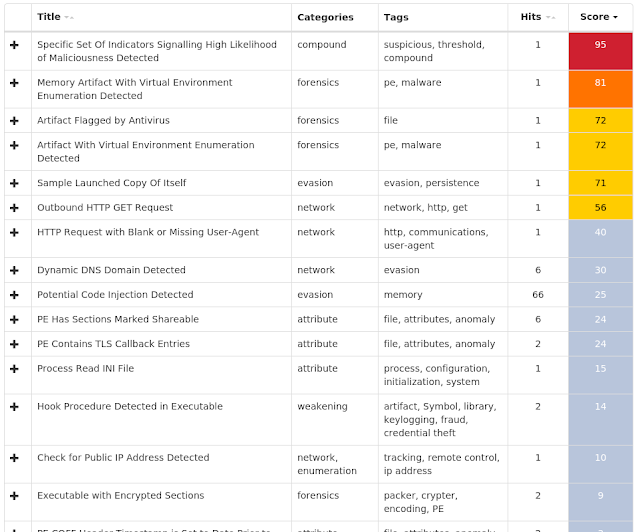This screenshot has width=640, height=532.
Task: Select the Categories column header
Action: click(325, 17)
